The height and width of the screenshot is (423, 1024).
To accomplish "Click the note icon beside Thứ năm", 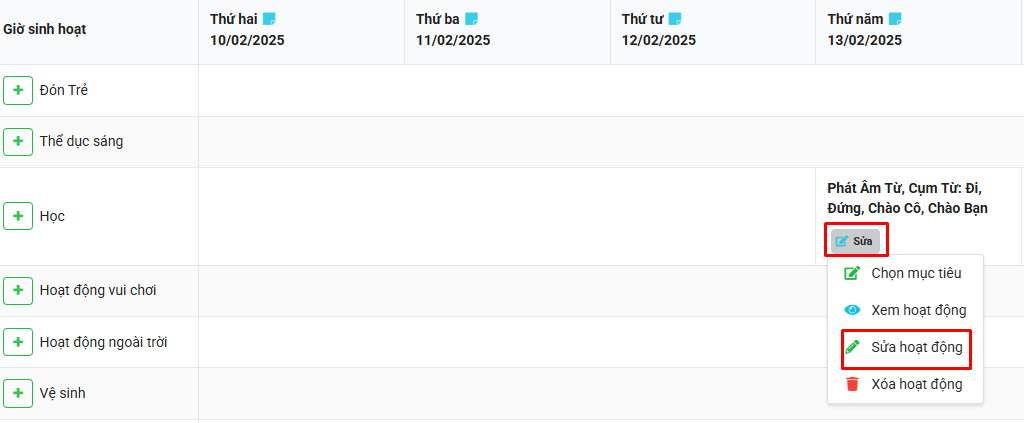I will (x=895, y=19).
